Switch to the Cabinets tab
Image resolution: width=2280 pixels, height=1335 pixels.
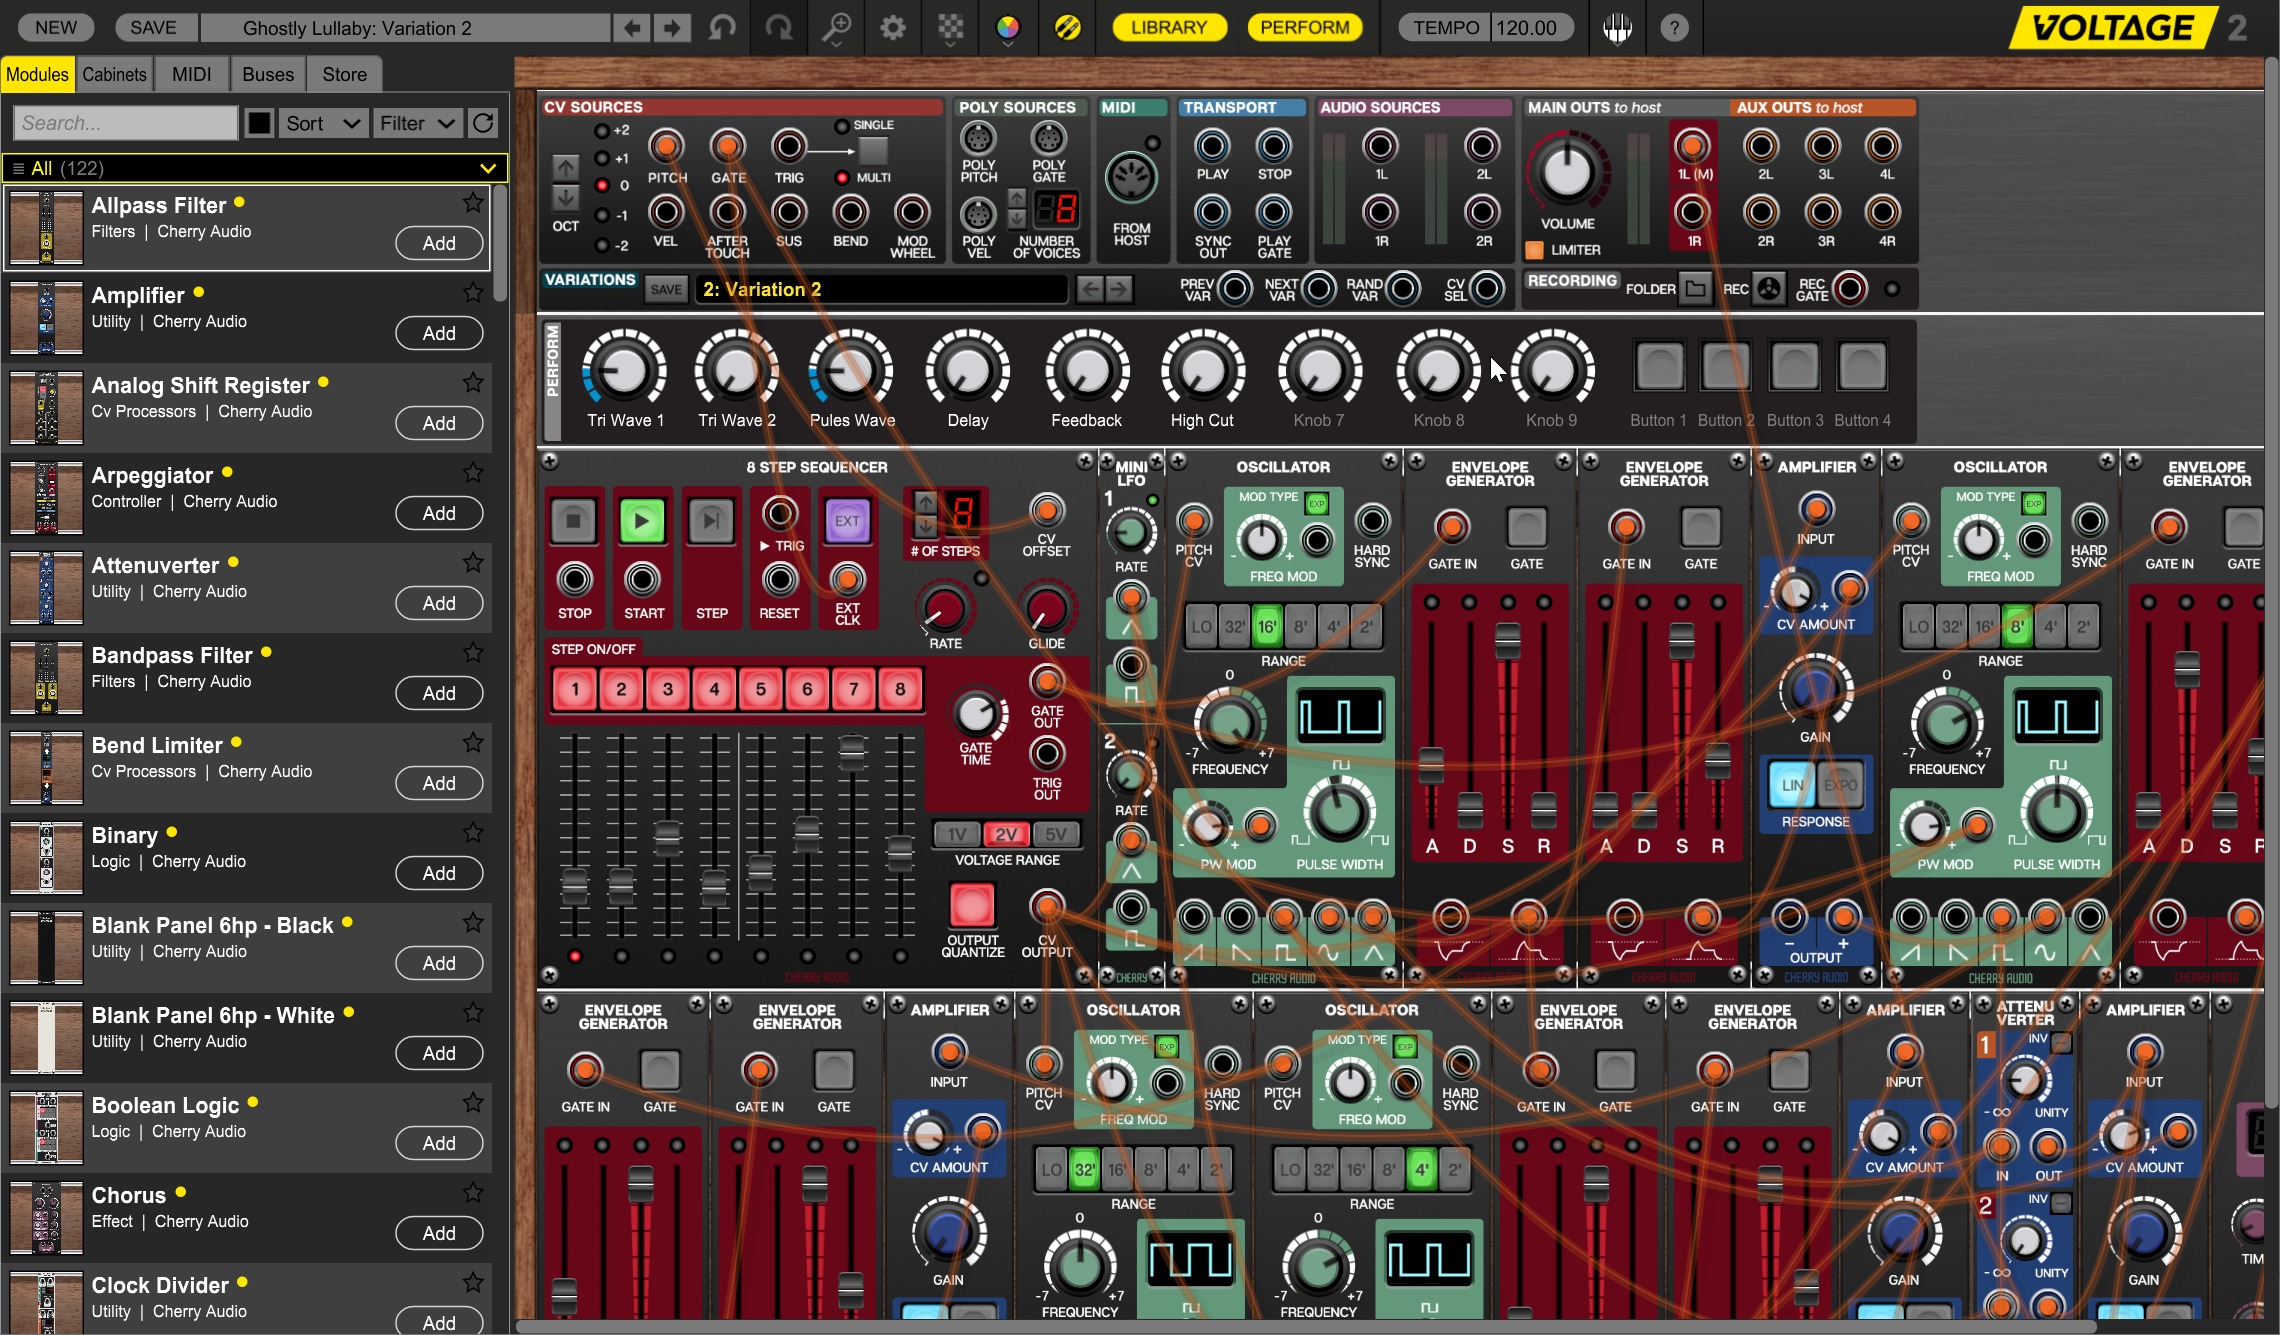pos(114,74)
